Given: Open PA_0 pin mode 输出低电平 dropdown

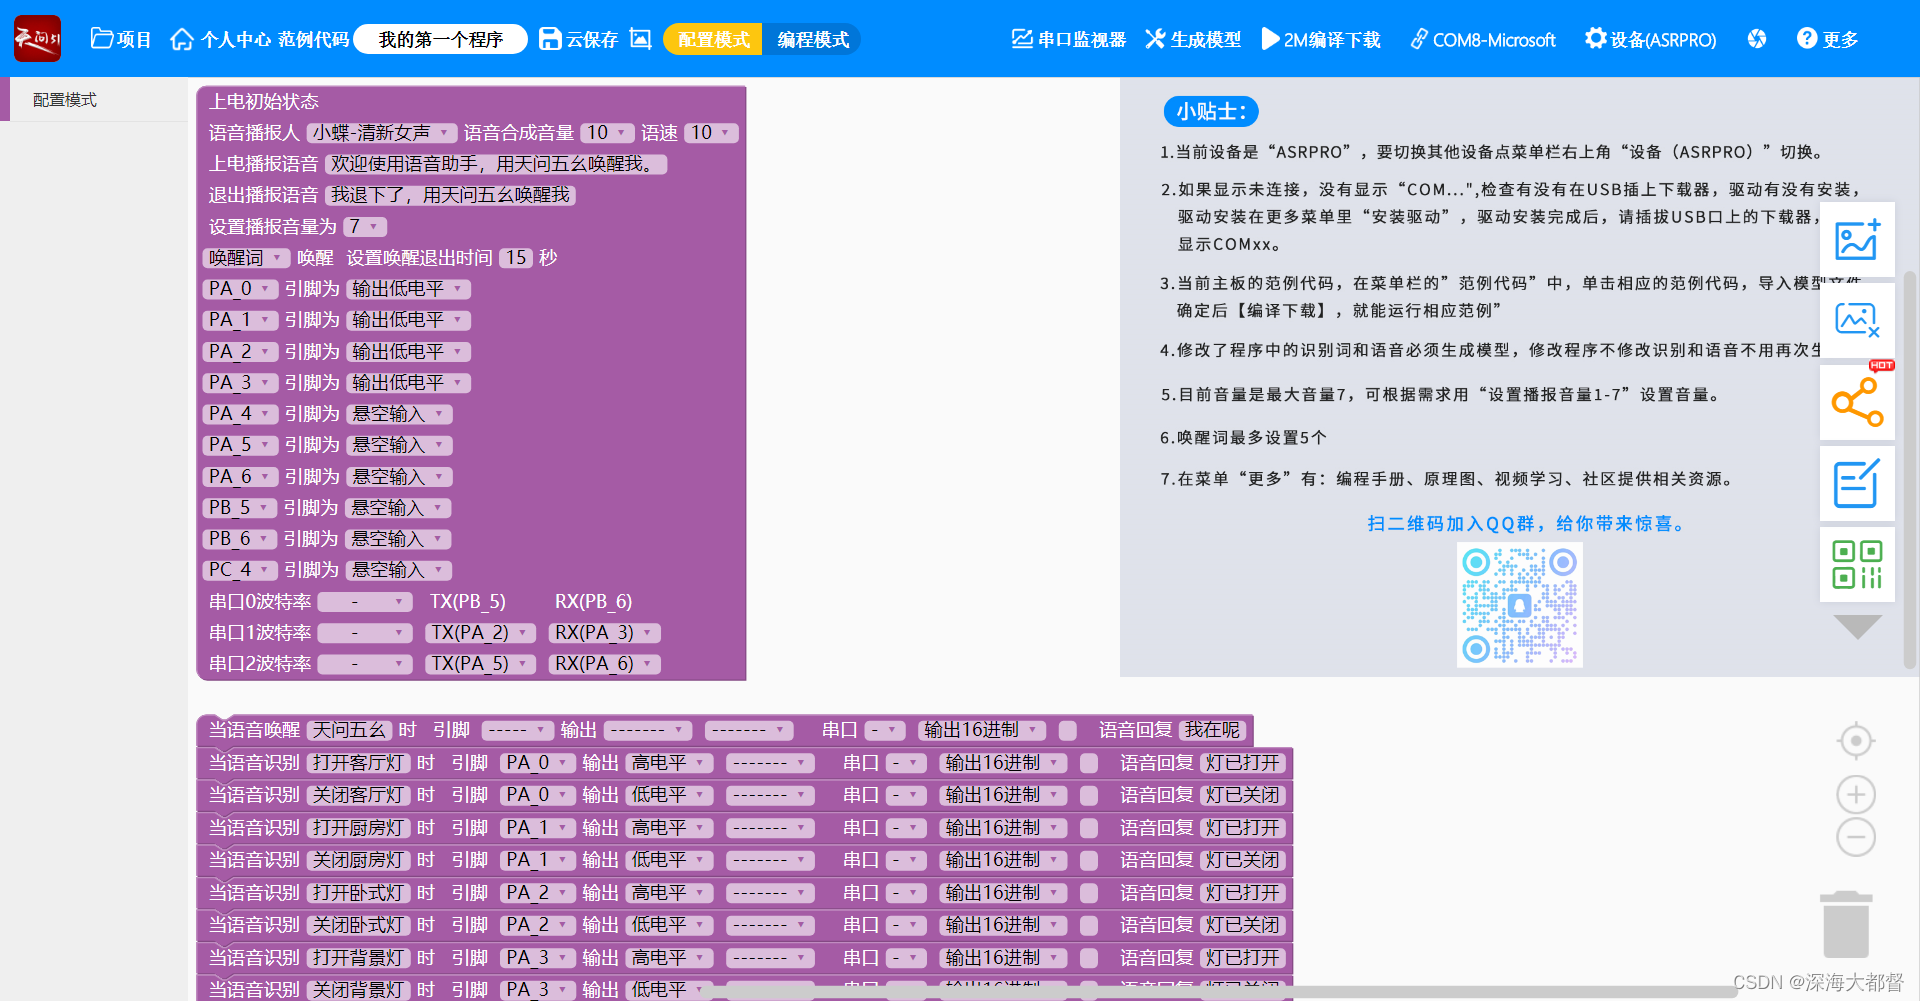Looking at the screenshot, I should (x=408, y=289).
